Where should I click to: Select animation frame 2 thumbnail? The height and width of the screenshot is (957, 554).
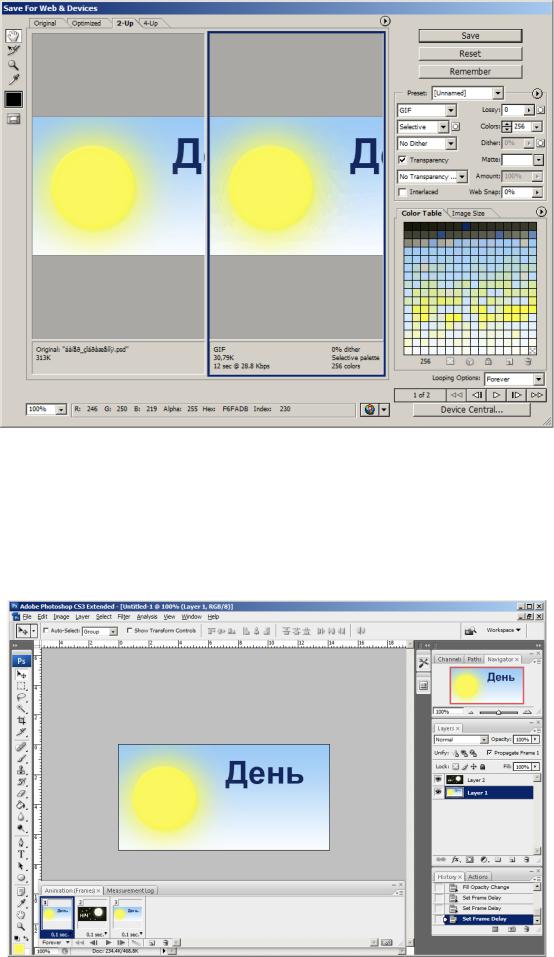point(92,914)
